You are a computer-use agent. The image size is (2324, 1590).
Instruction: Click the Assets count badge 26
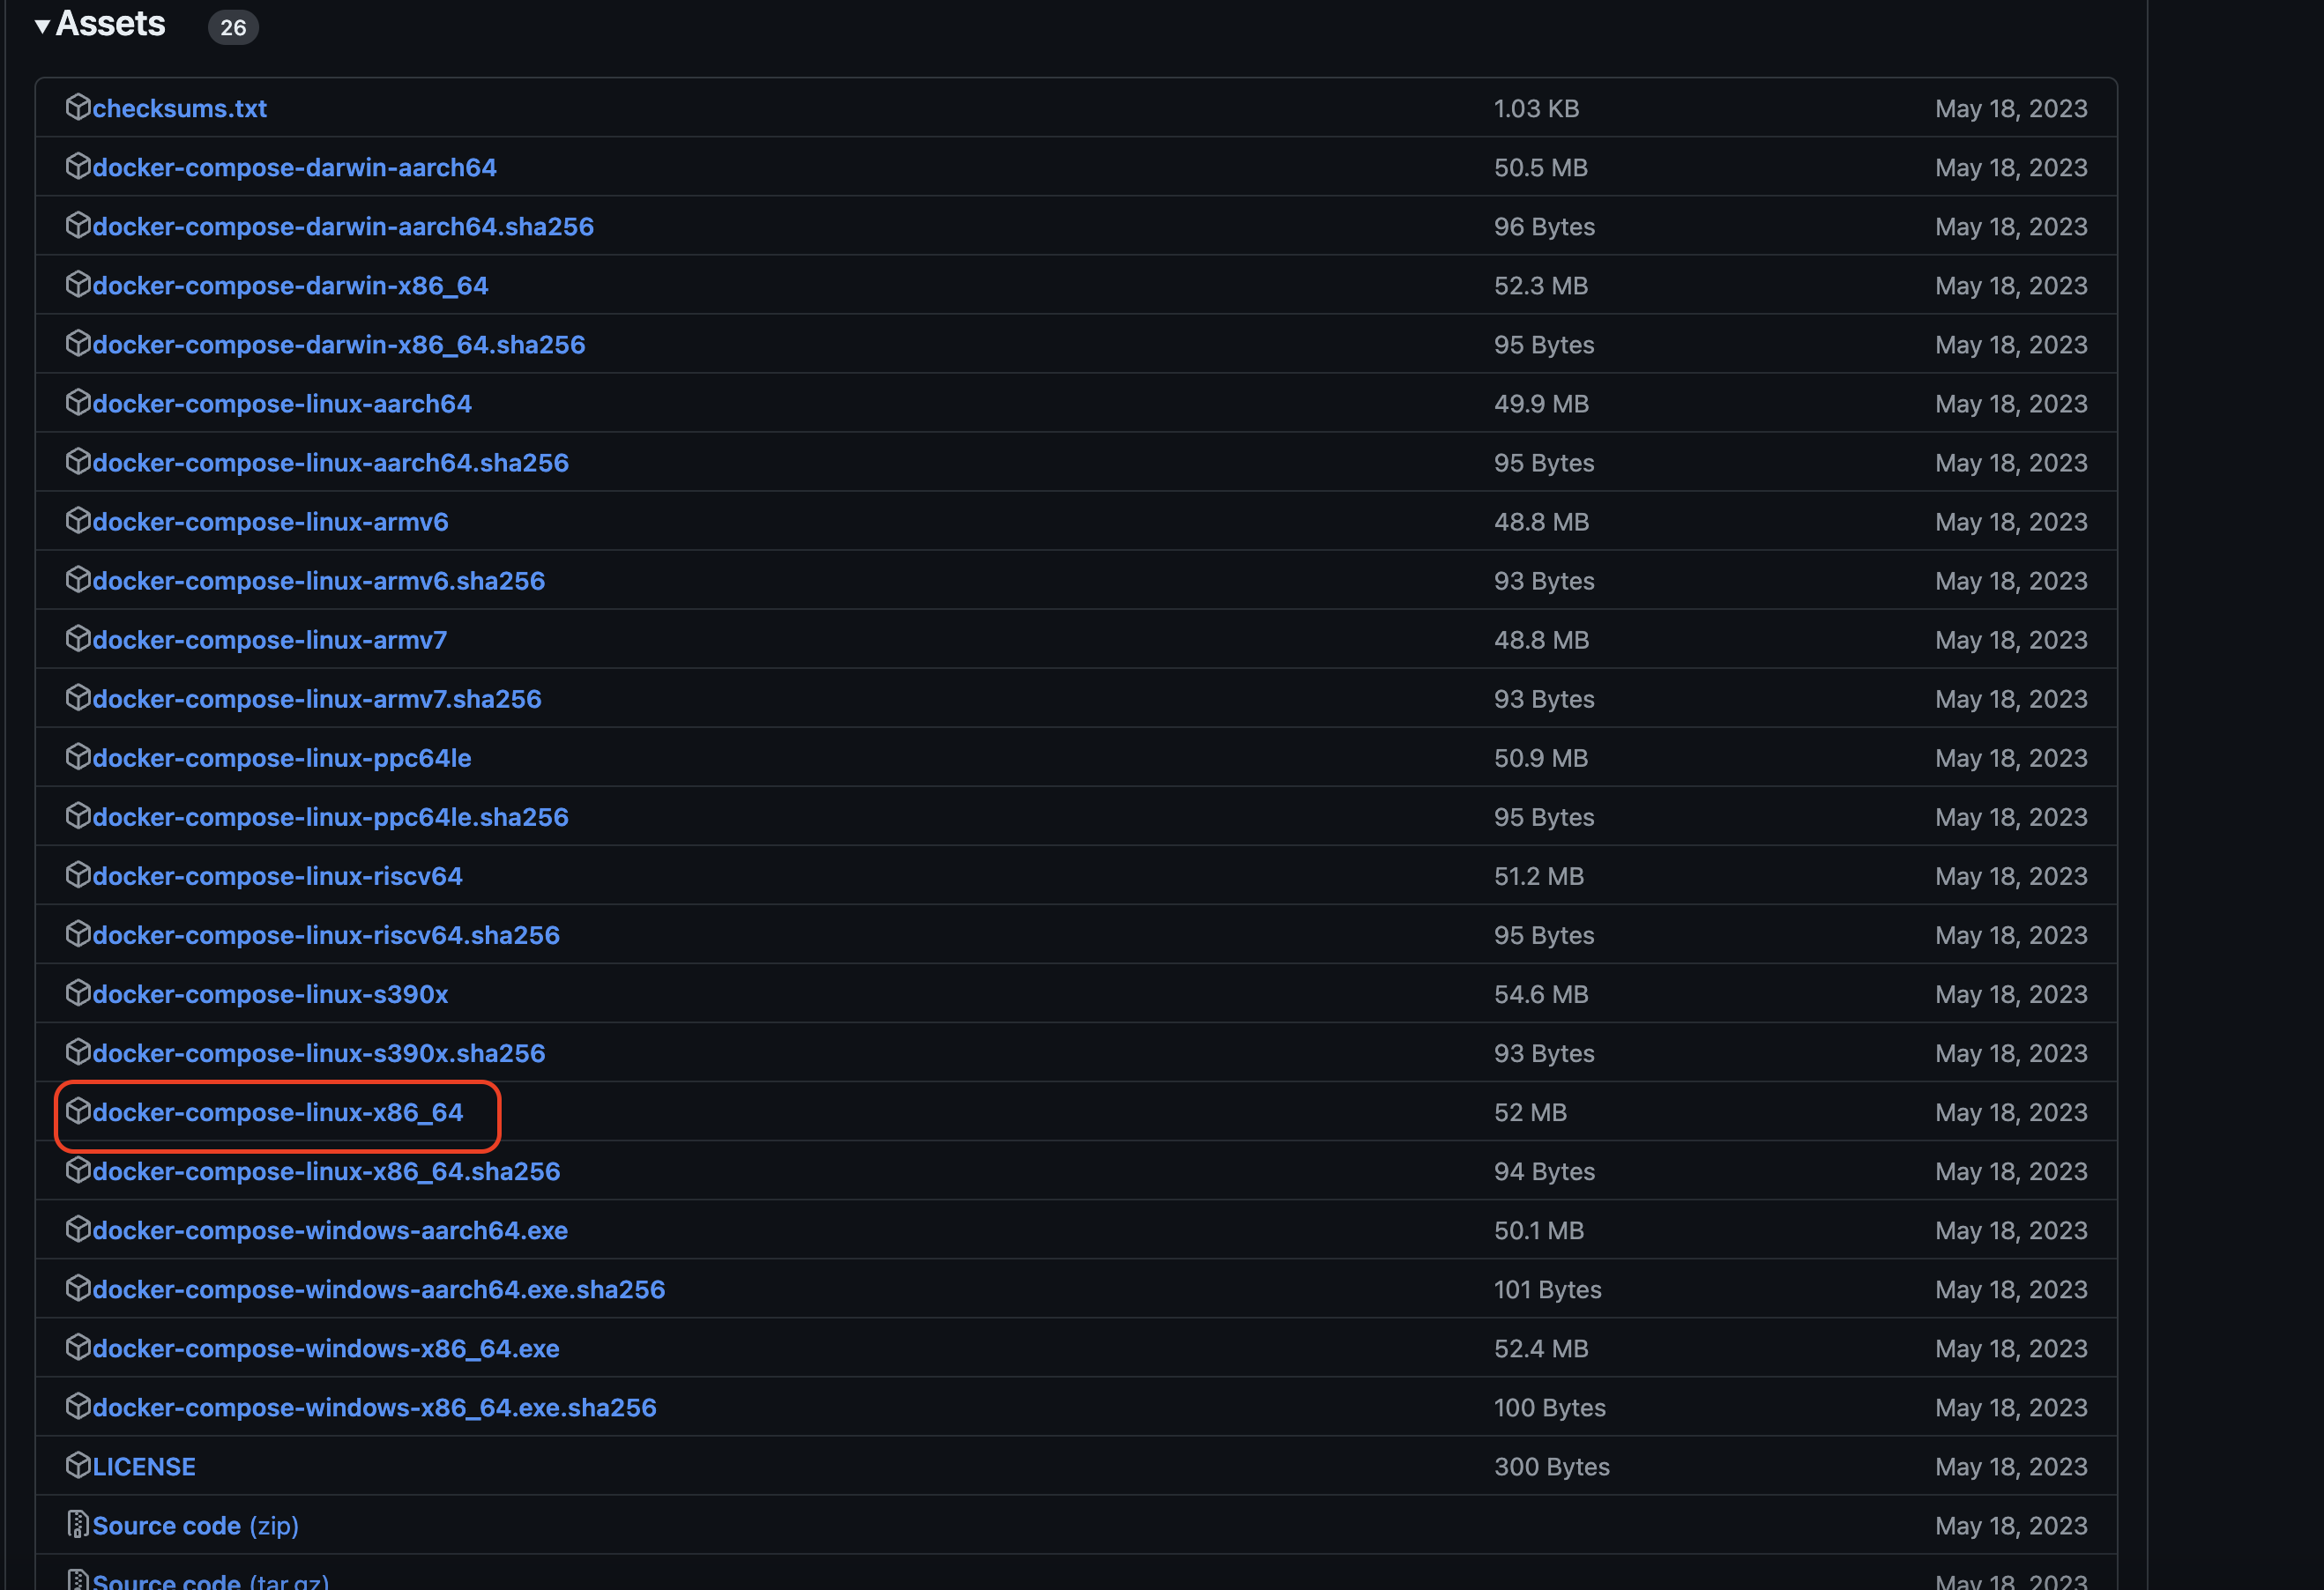click(233, 27)
